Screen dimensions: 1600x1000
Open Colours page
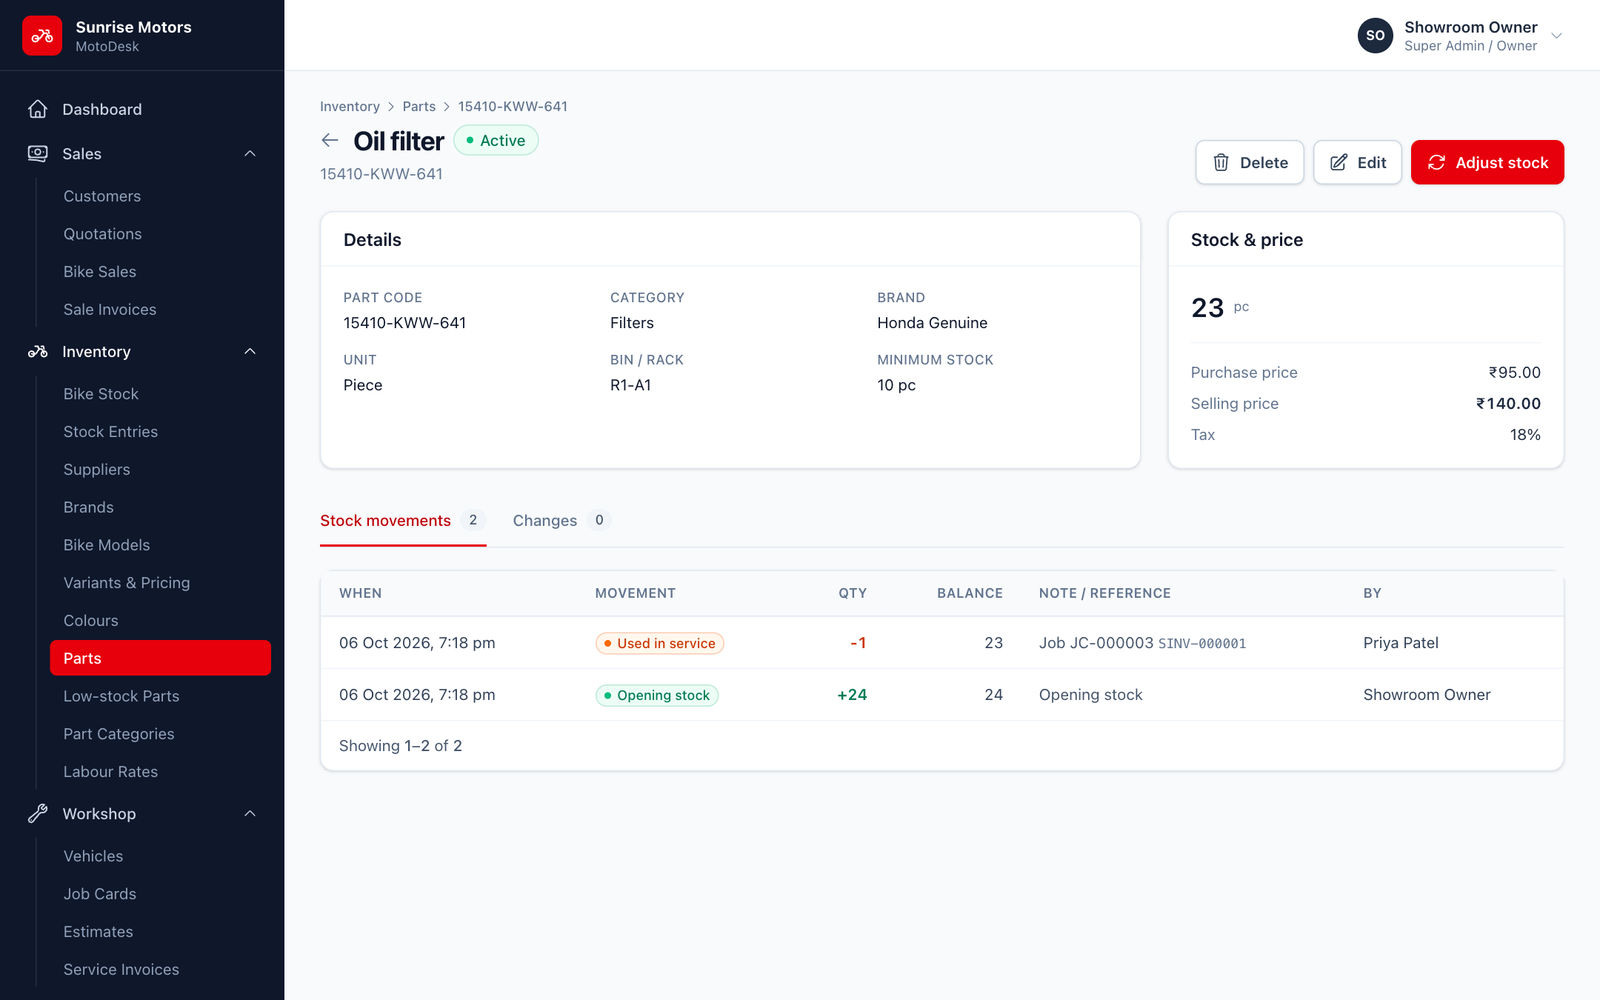(x=160, y=621)
